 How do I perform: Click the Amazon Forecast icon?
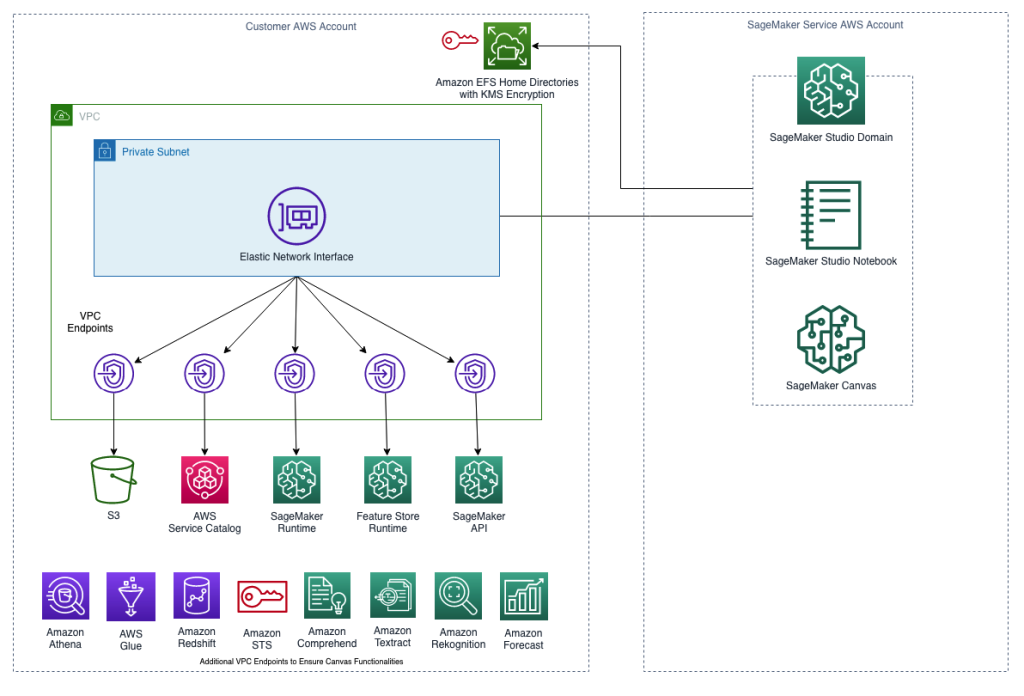(523, 595)
